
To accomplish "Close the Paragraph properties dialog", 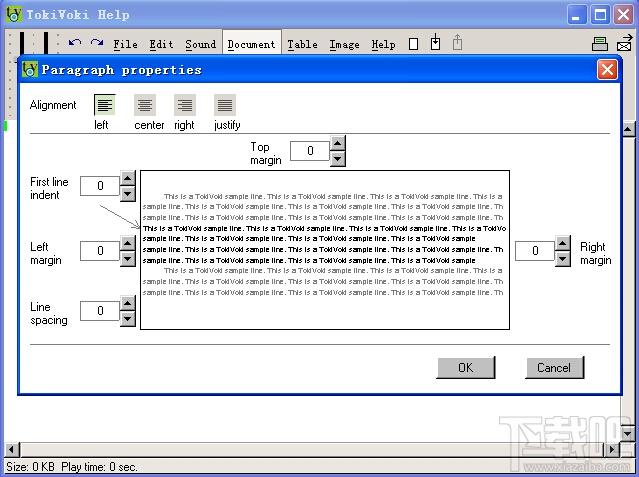I will tap(607, 70).
